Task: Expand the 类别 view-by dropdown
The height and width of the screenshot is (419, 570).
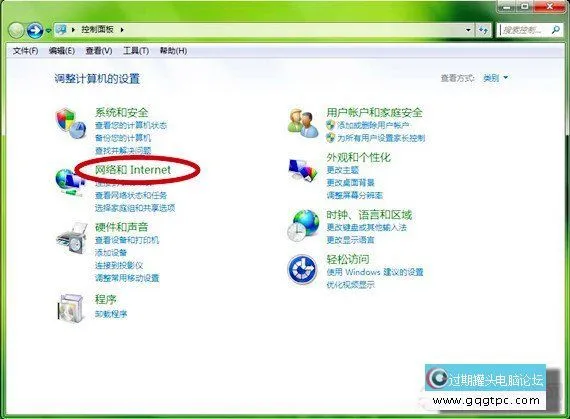Action: click(495, 78)
